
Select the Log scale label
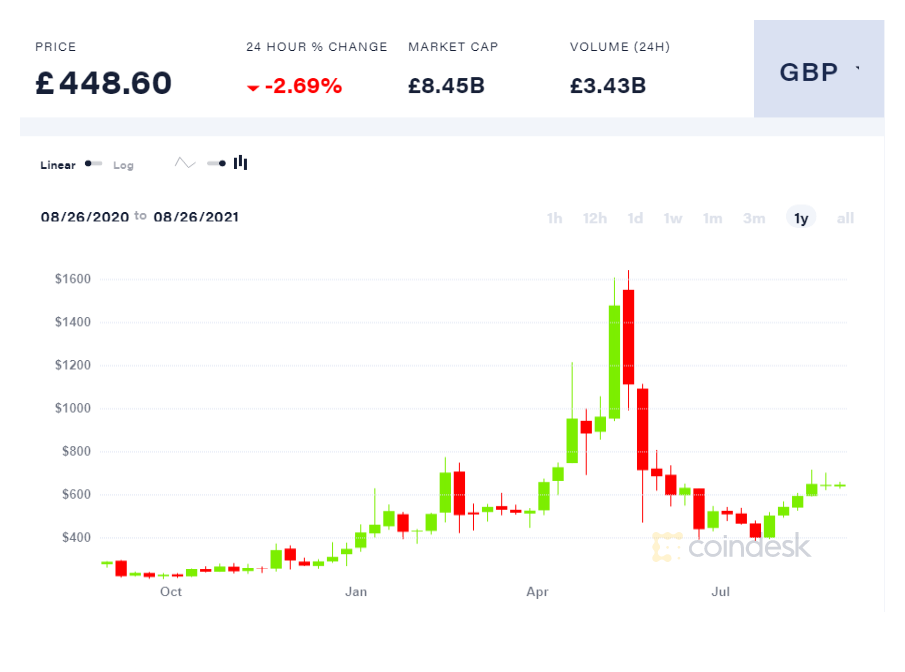point(123,165)
